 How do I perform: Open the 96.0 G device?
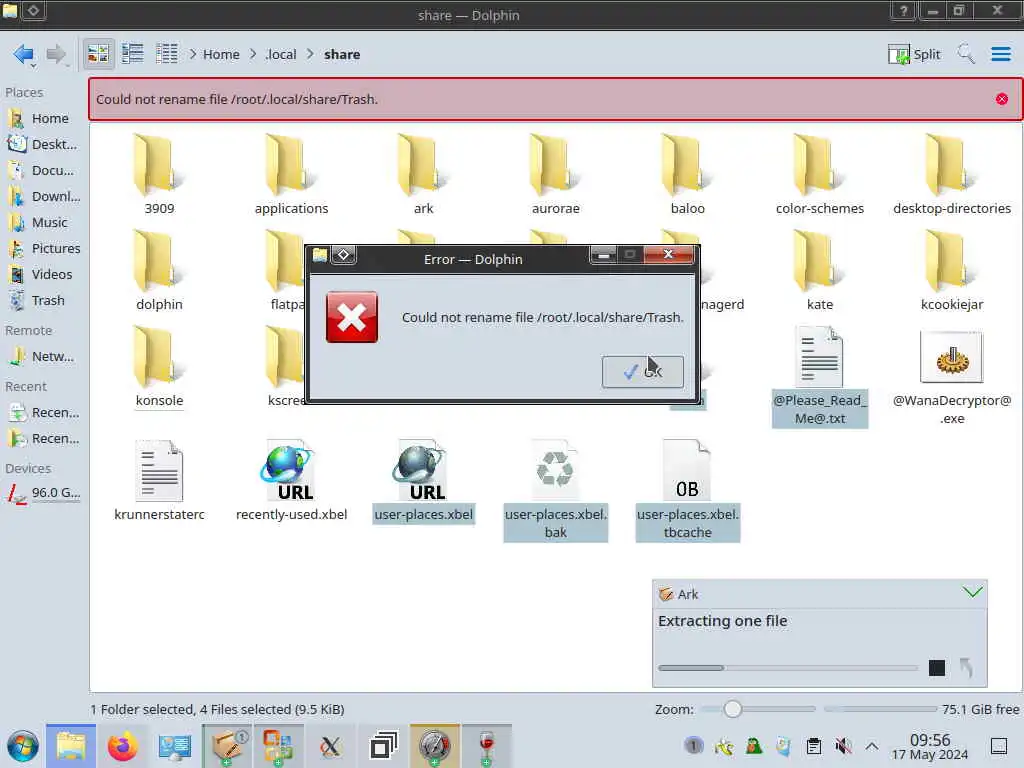43,493
